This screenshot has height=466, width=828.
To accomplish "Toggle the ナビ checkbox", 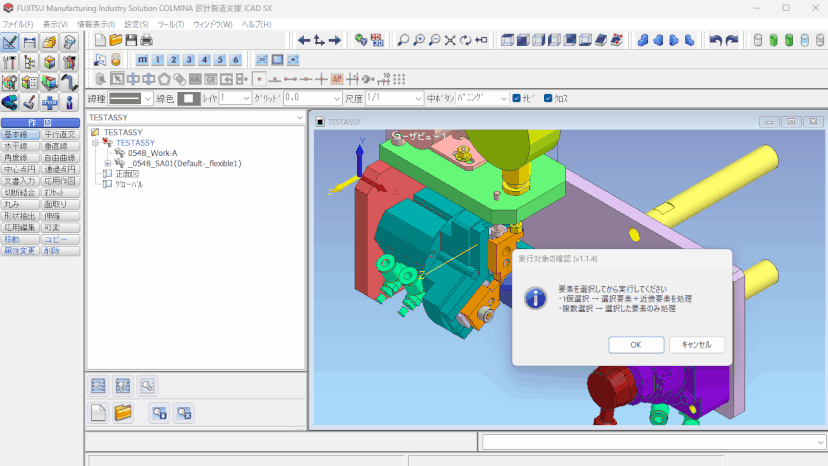I will pos(516,98).
